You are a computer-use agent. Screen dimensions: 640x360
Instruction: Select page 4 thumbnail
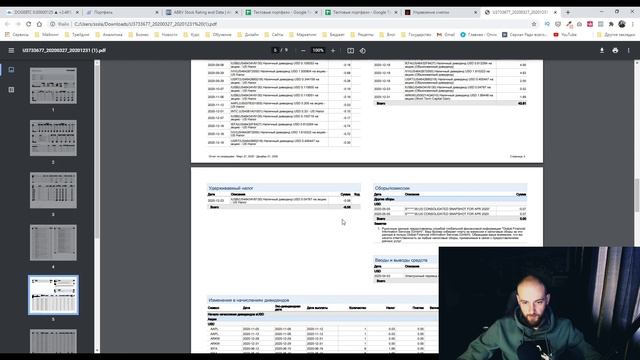(53, 242)
